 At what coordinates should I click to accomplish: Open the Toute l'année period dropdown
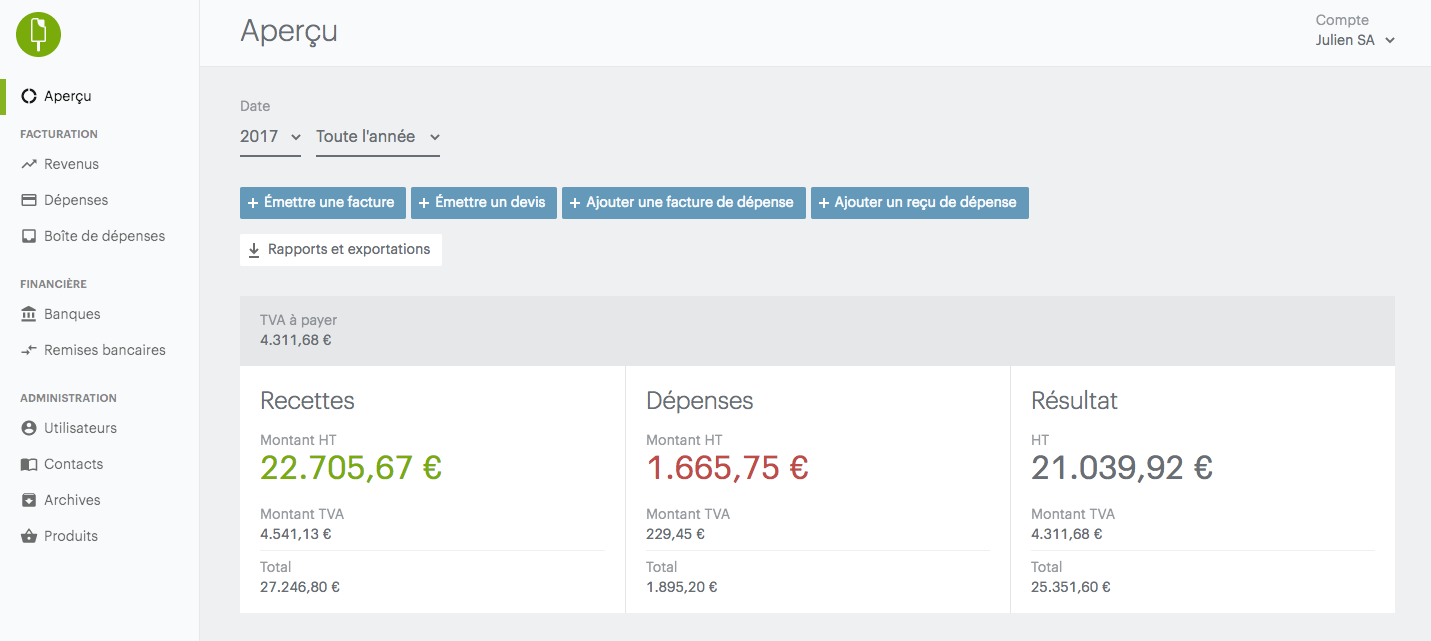coord(378,137)
